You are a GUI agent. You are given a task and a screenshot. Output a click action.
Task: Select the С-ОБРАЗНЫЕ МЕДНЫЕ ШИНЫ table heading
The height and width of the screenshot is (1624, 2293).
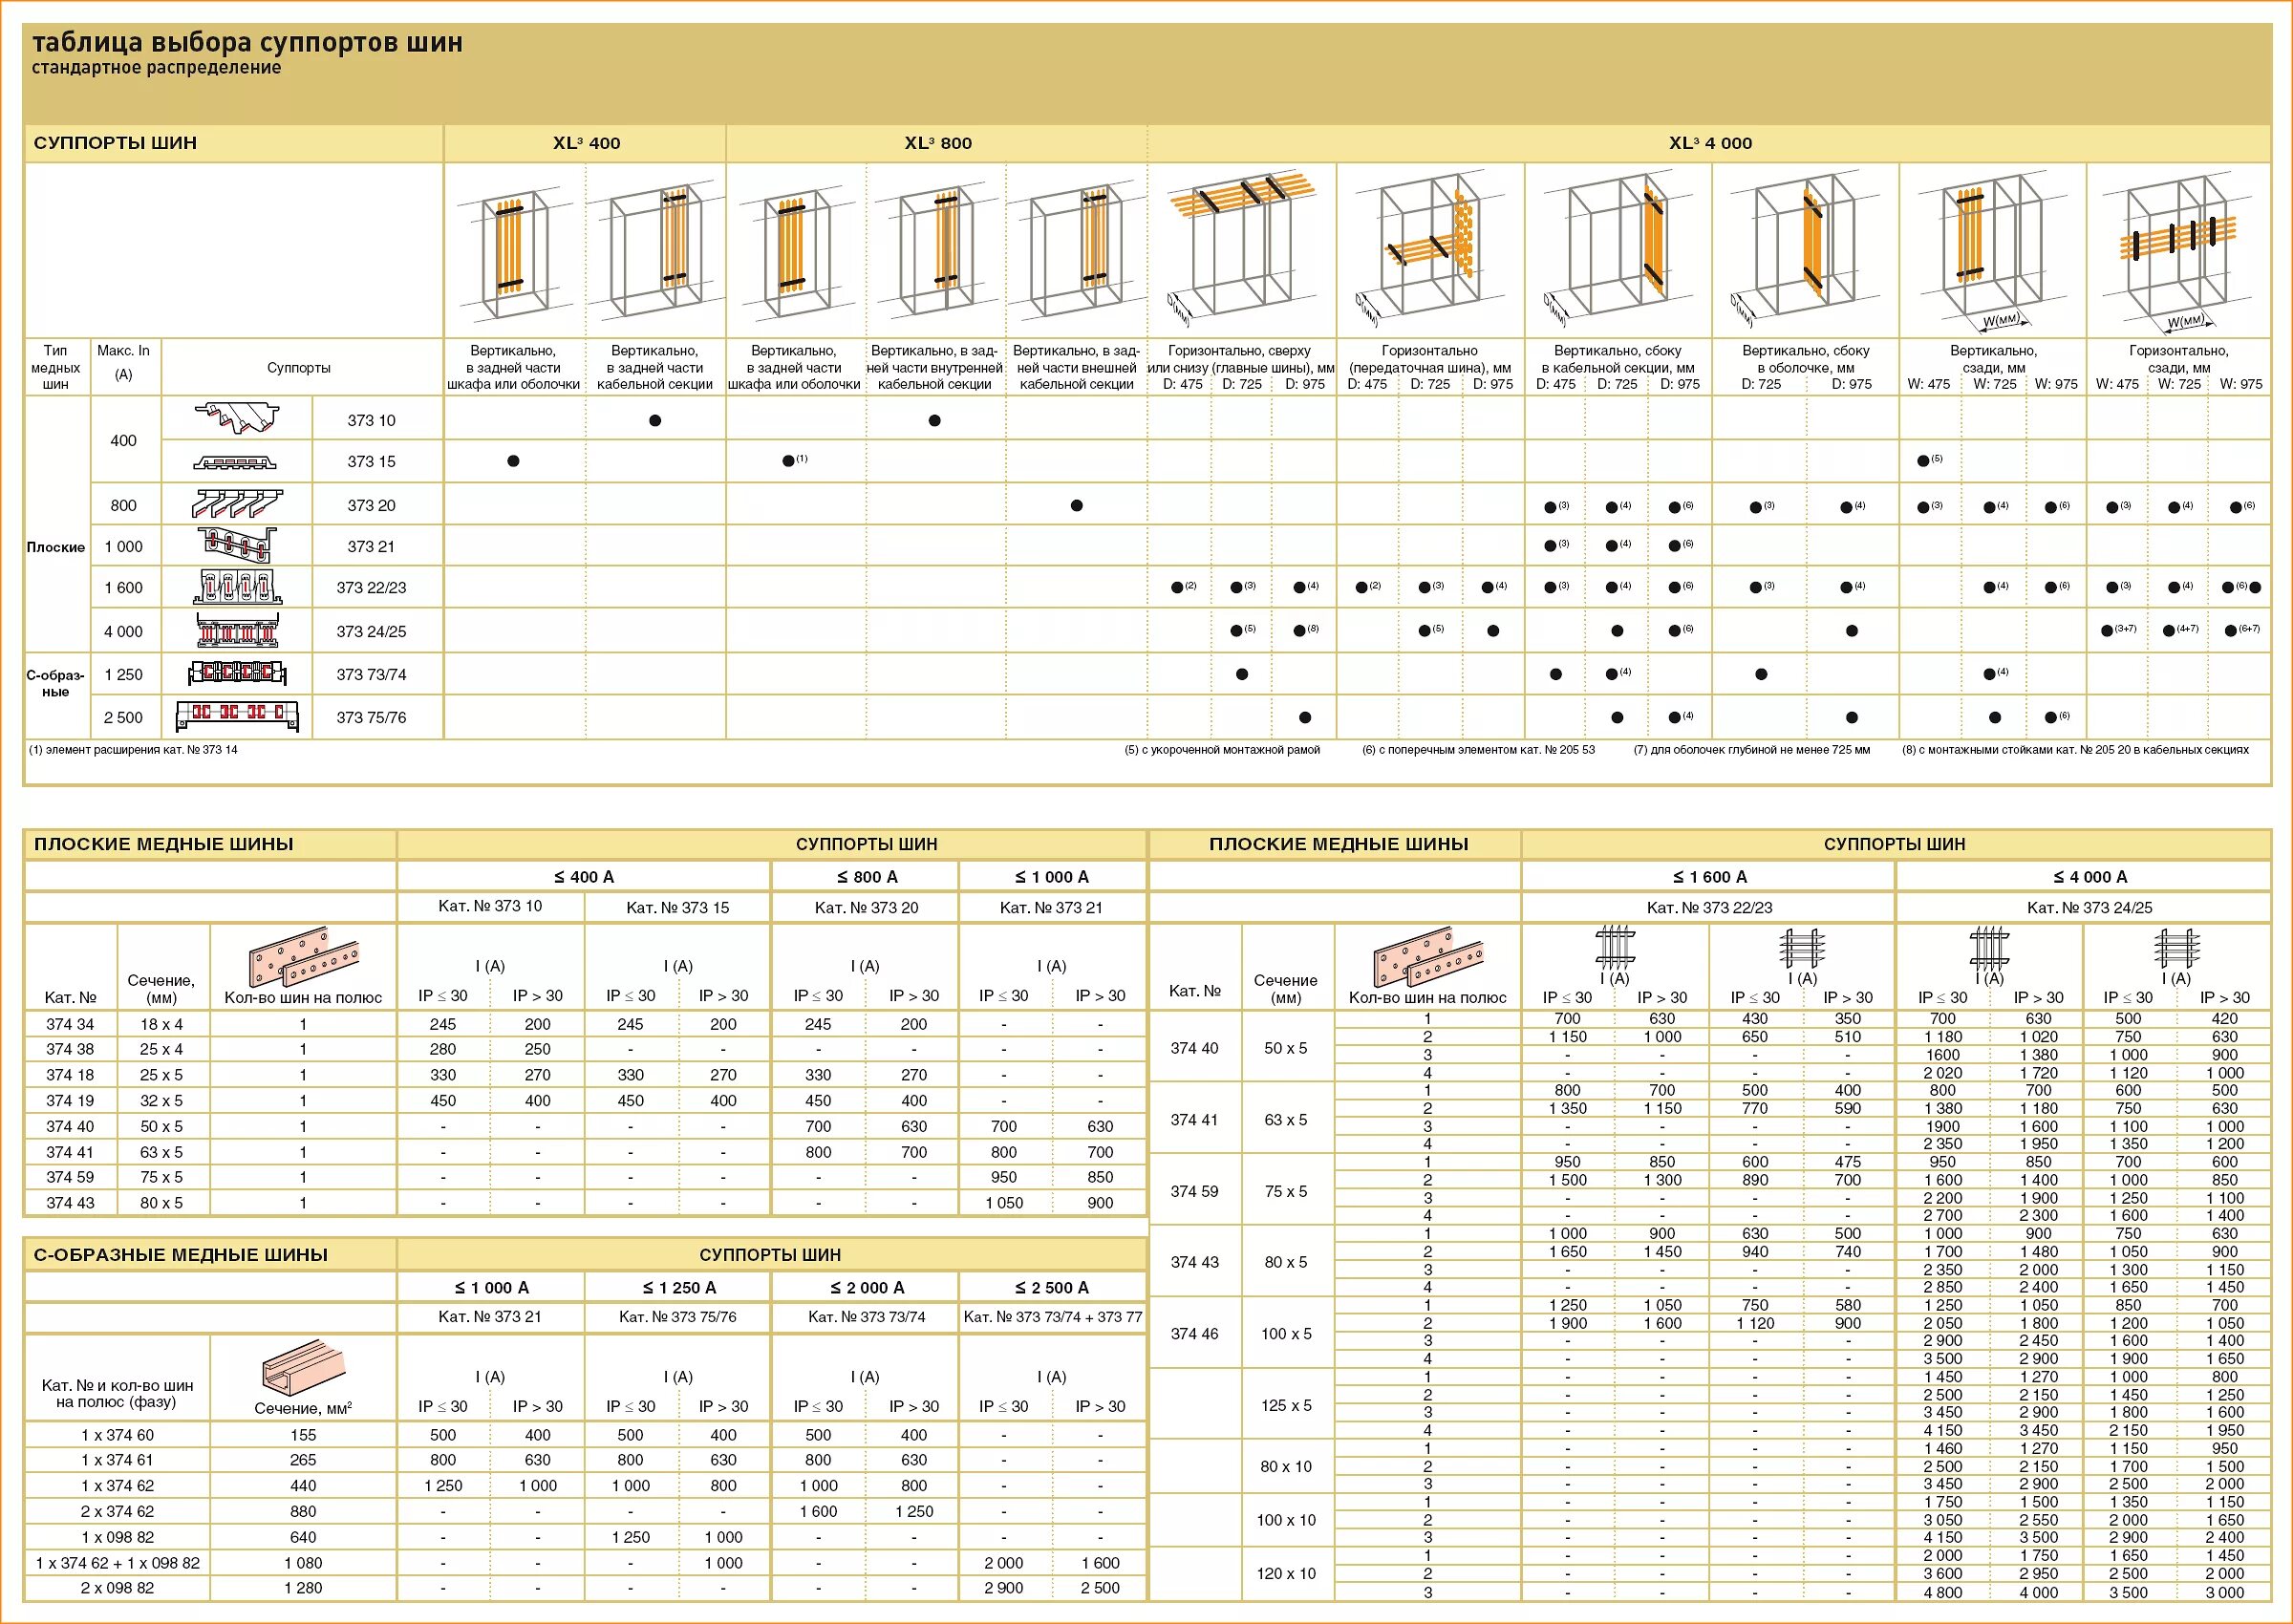(x=181, y=1254)
